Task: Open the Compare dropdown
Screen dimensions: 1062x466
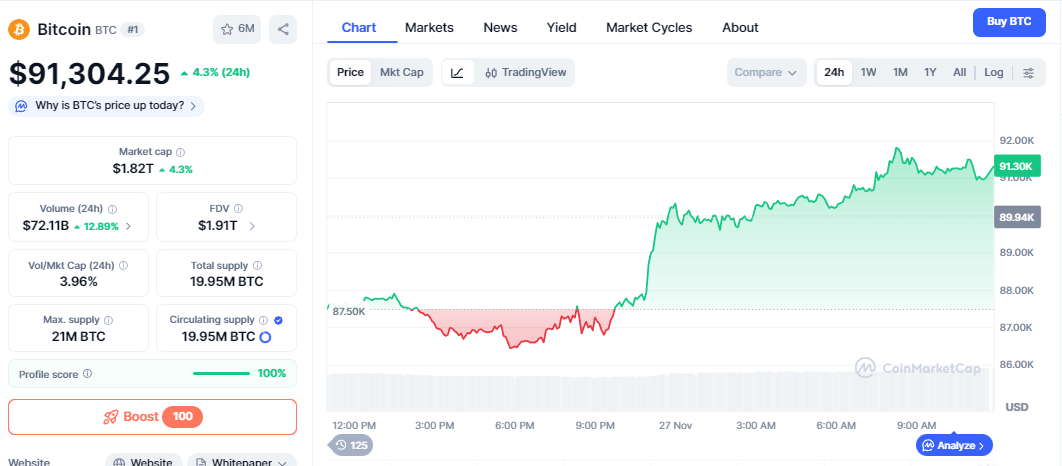Action: (x=766, y=73)
